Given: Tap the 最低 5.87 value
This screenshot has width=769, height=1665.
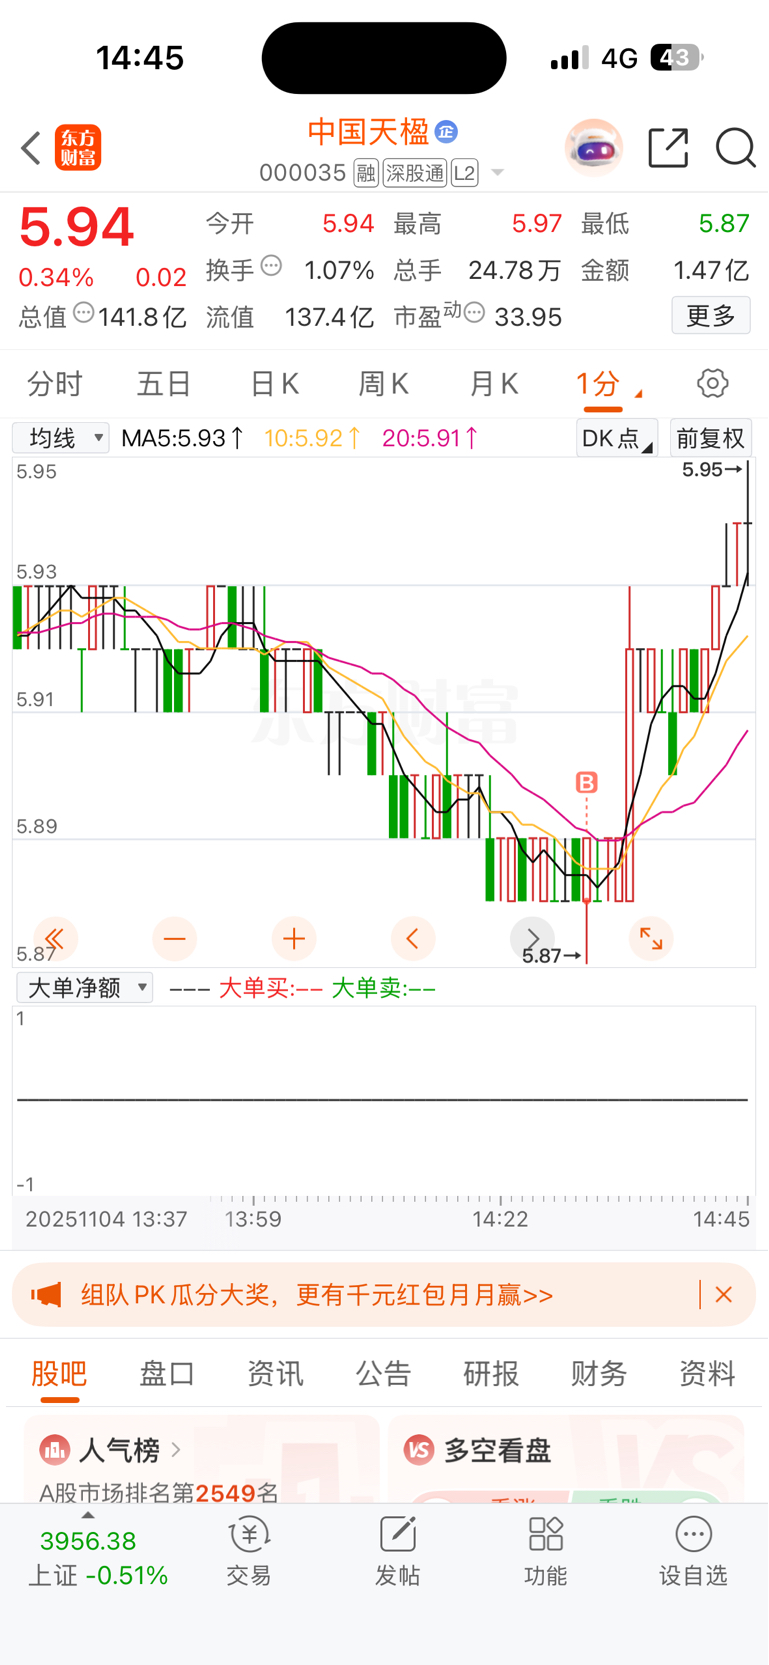Looking at the screenshot, I should point(724,223).
